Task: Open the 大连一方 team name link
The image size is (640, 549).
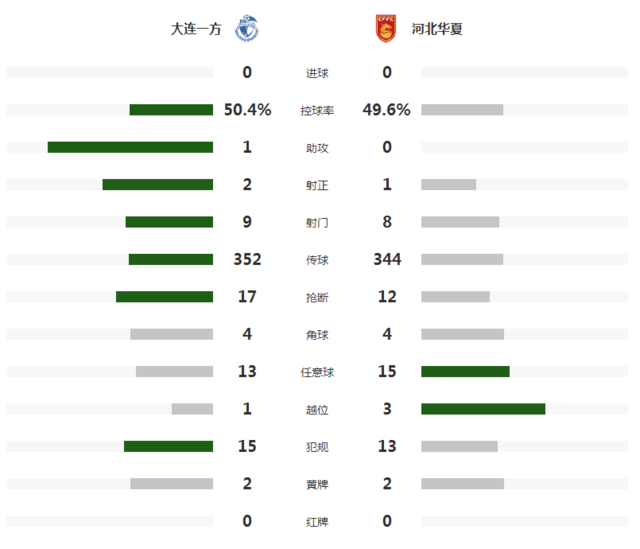Action: tap(196, 29)
